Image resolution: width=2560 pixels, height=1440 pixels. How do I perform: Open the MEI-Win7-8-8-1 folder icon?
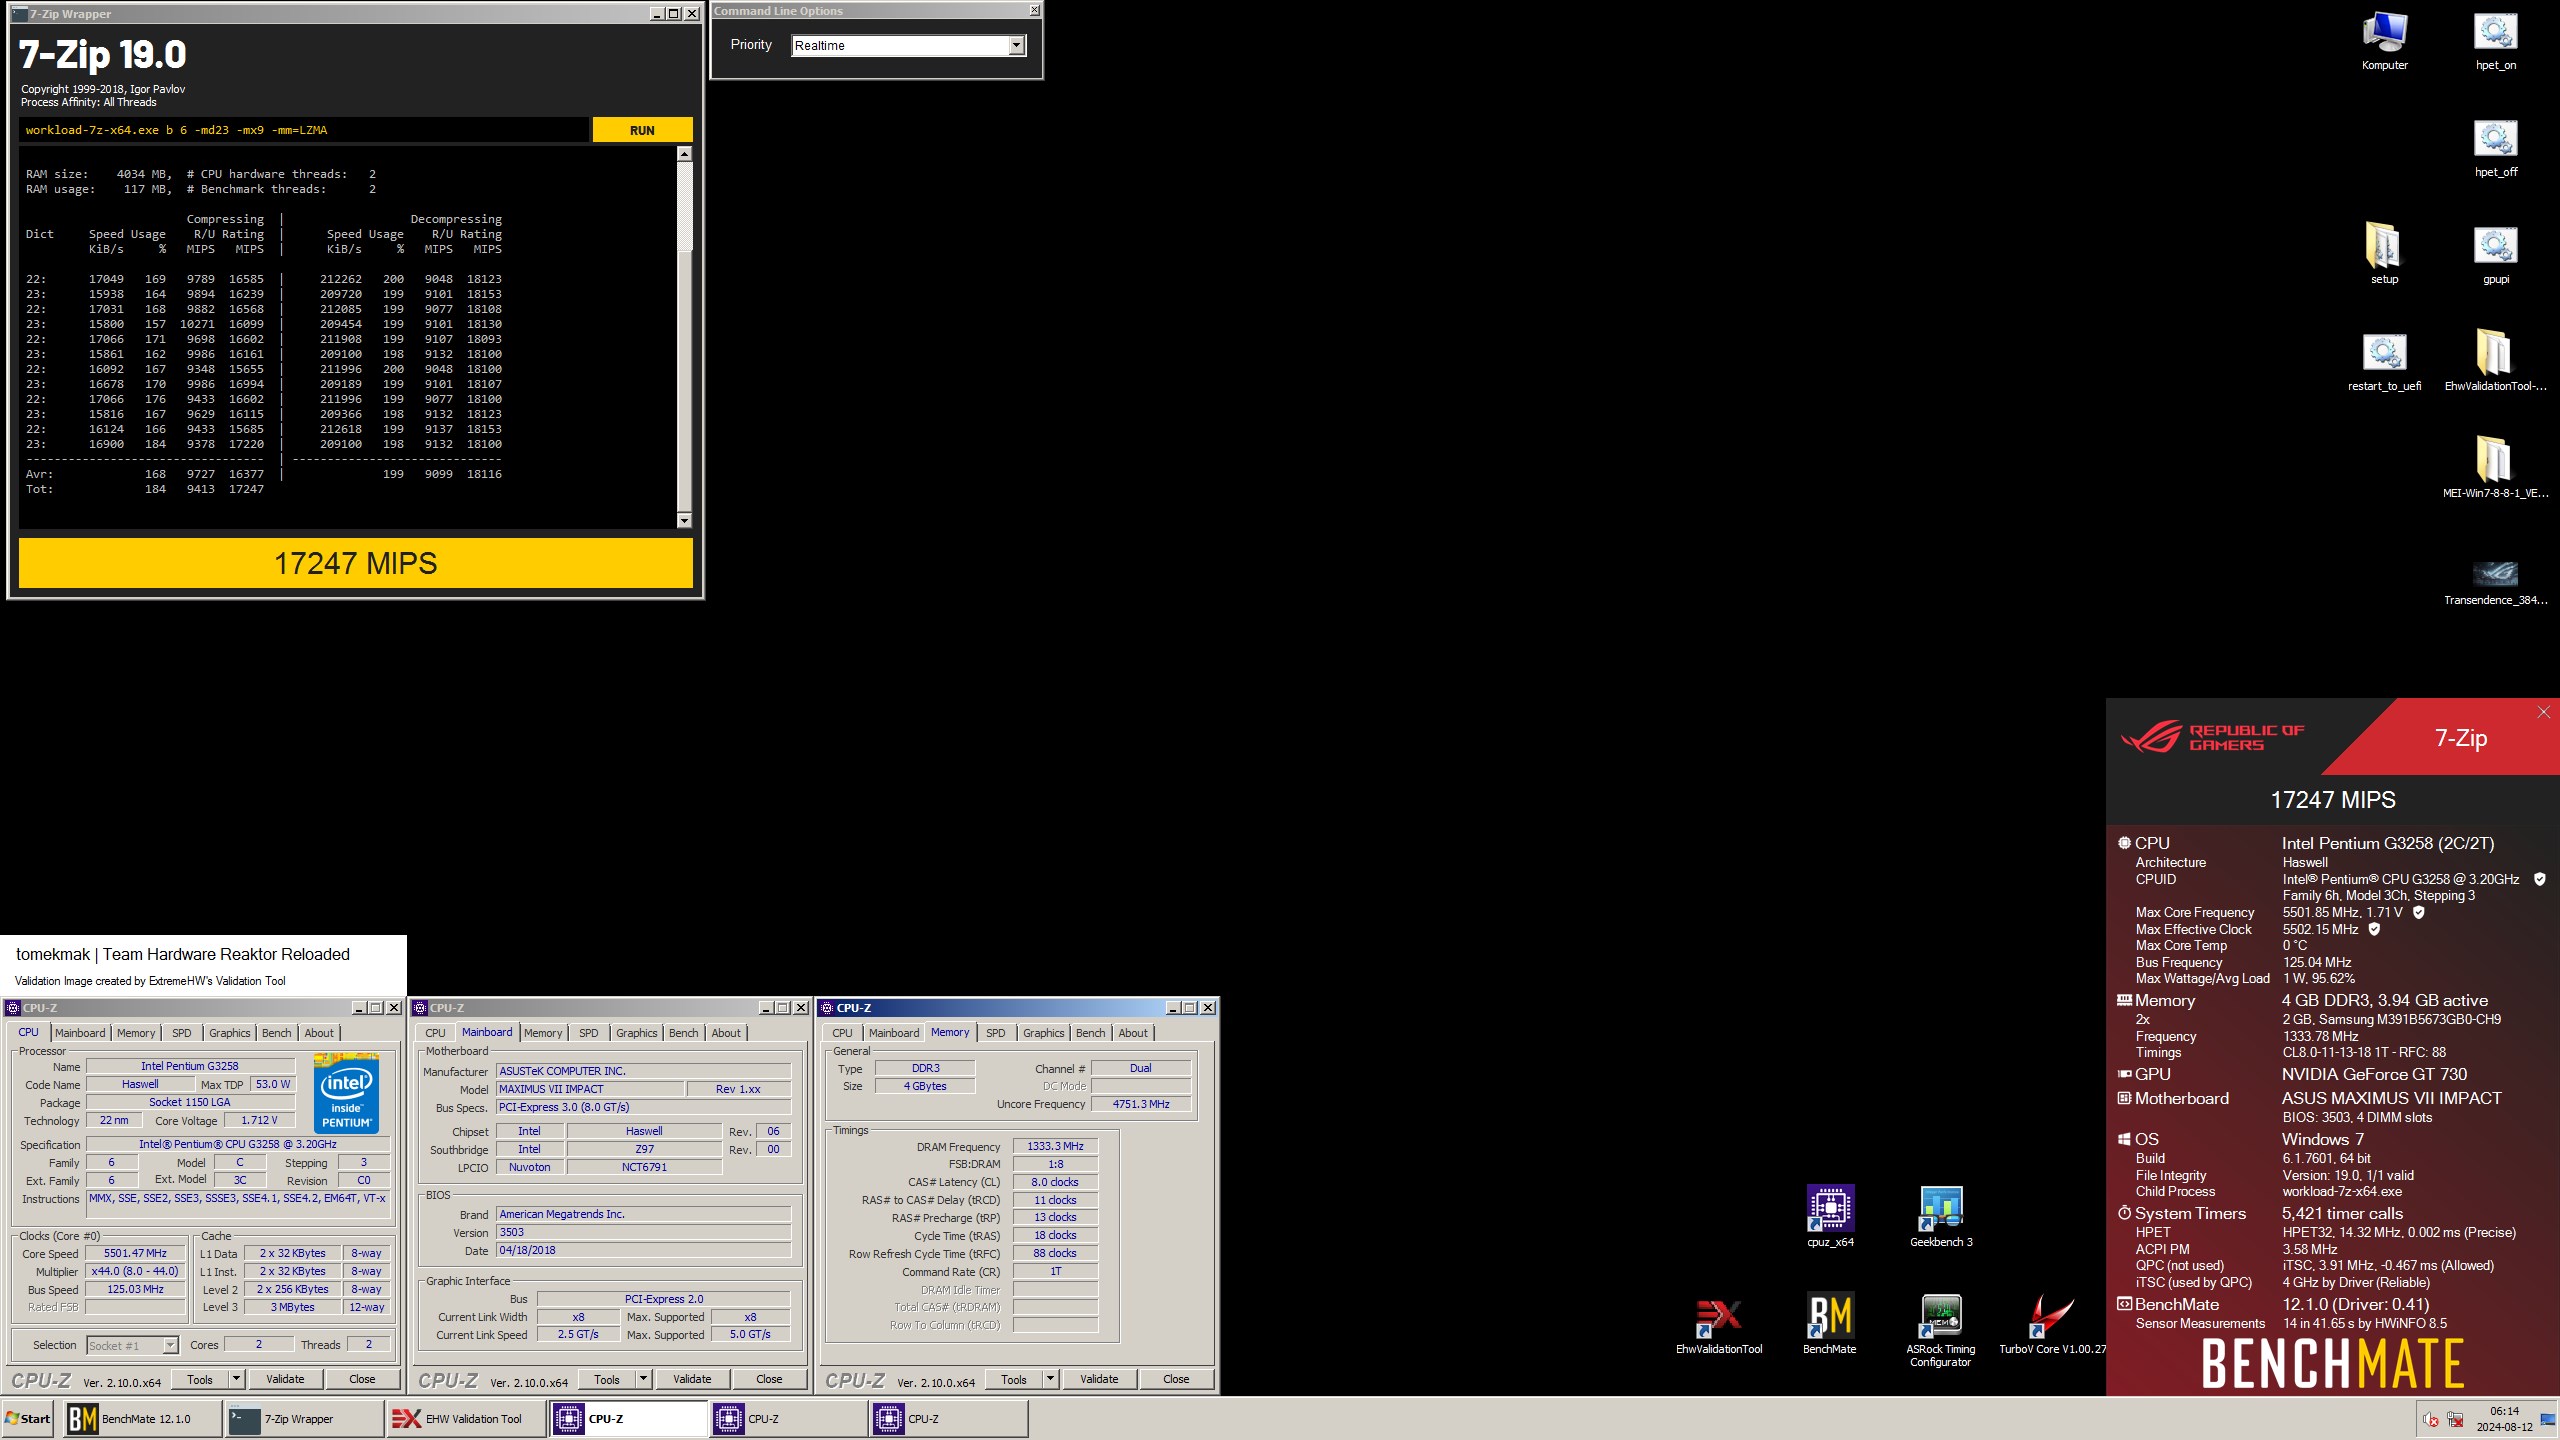(2495, 468)
